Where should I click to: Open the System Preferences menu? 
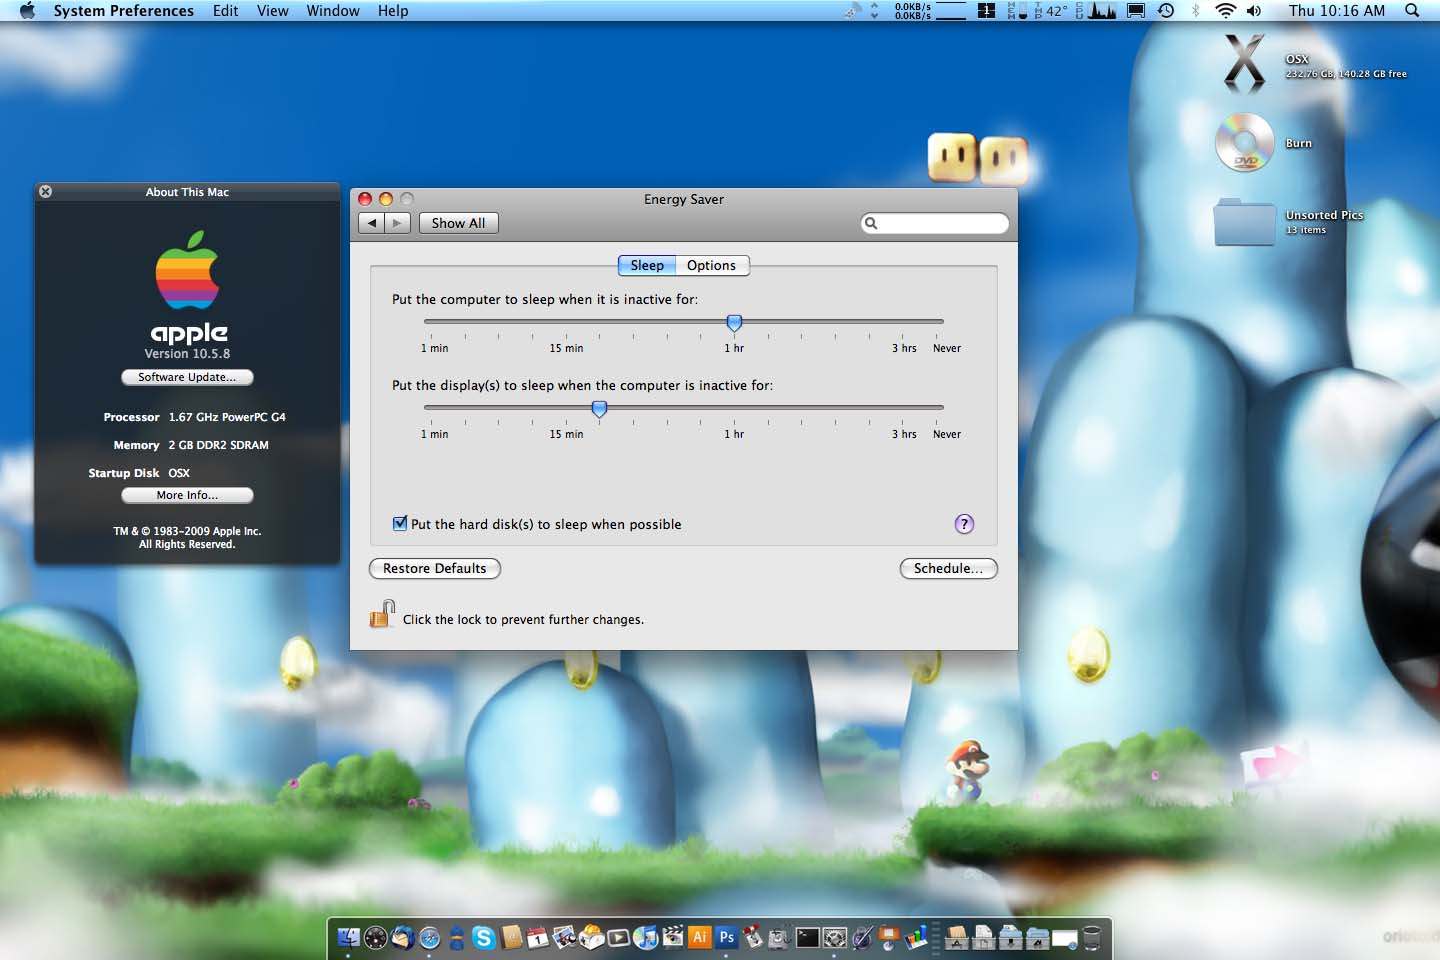124,10
